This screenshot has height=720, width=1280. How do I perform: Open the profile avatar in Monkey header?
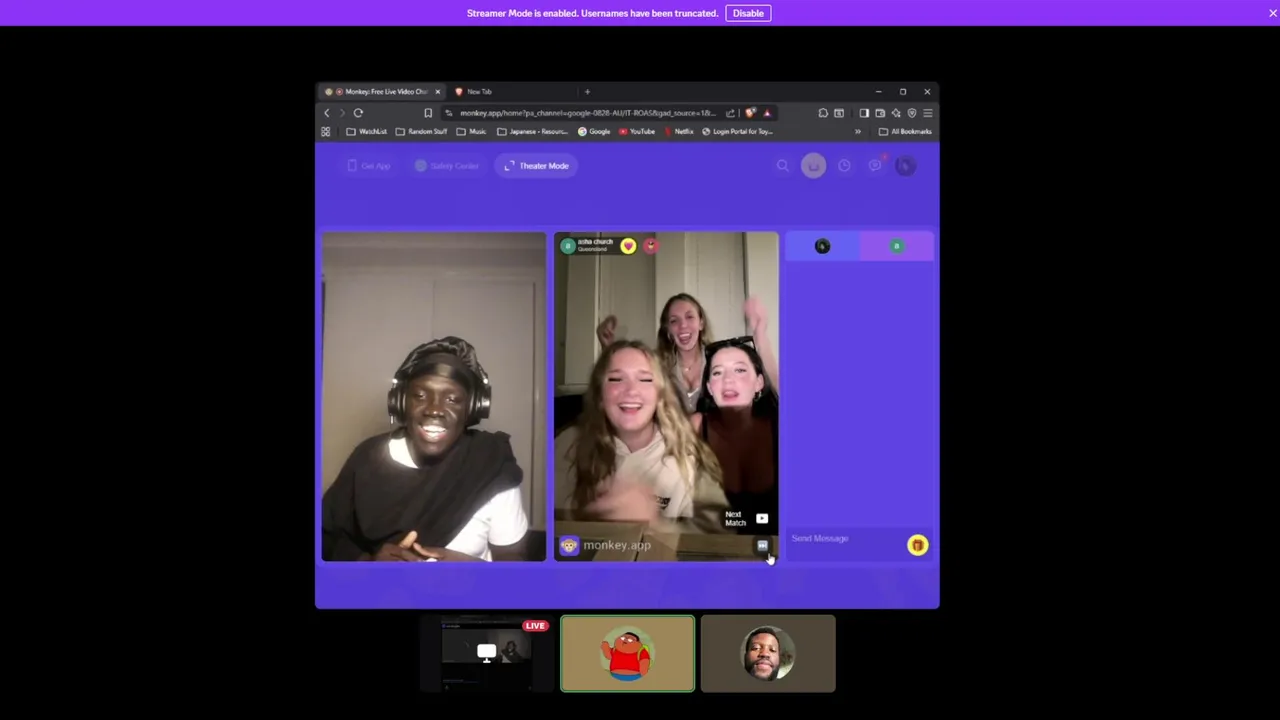point(905,166)
